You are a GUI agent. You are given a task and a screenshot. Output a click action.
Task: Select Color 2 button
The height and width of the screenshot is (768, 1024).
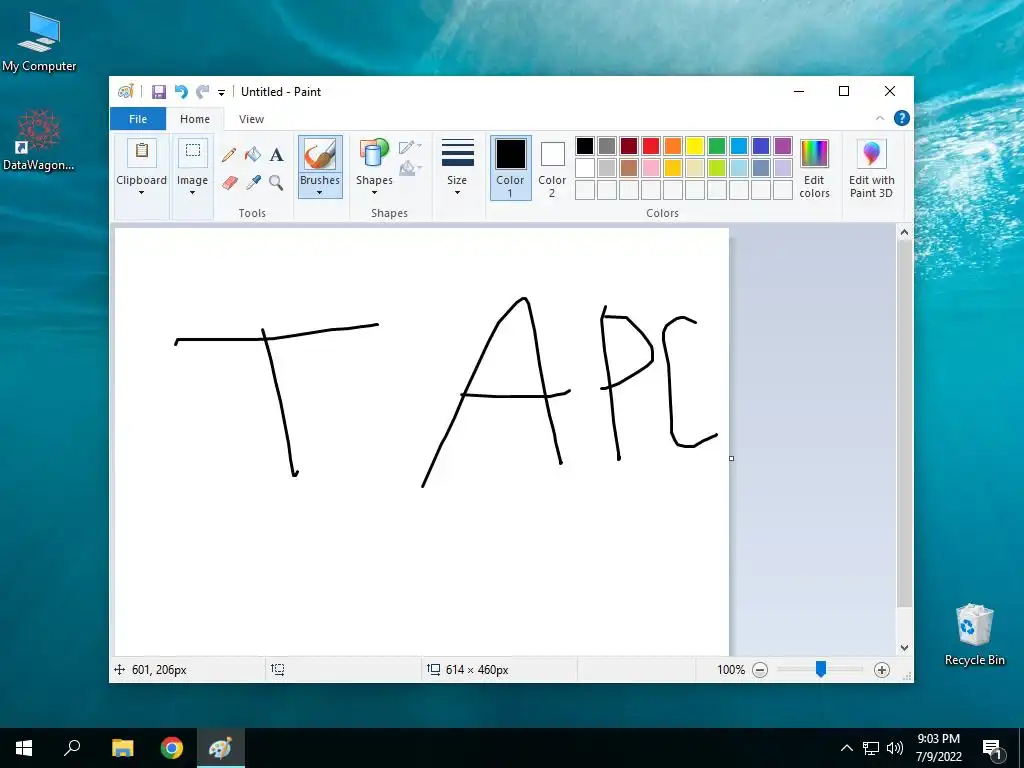[x=552, y=167]
